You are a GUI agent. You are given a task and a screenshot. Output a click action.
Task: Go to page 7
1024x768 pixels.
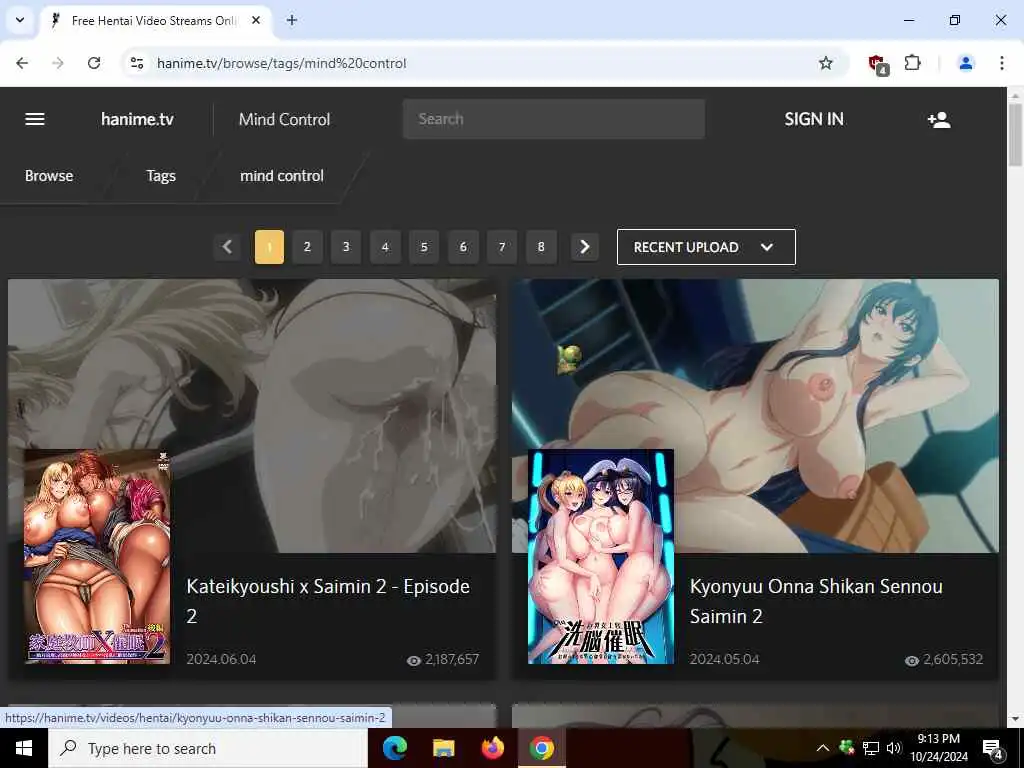click(502, 247)
